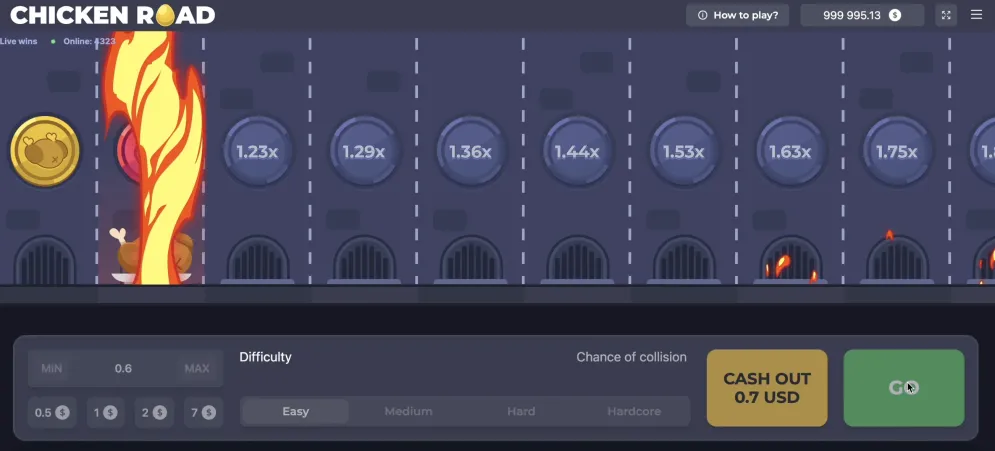Click the sewer grate under 1.75x

897,260
